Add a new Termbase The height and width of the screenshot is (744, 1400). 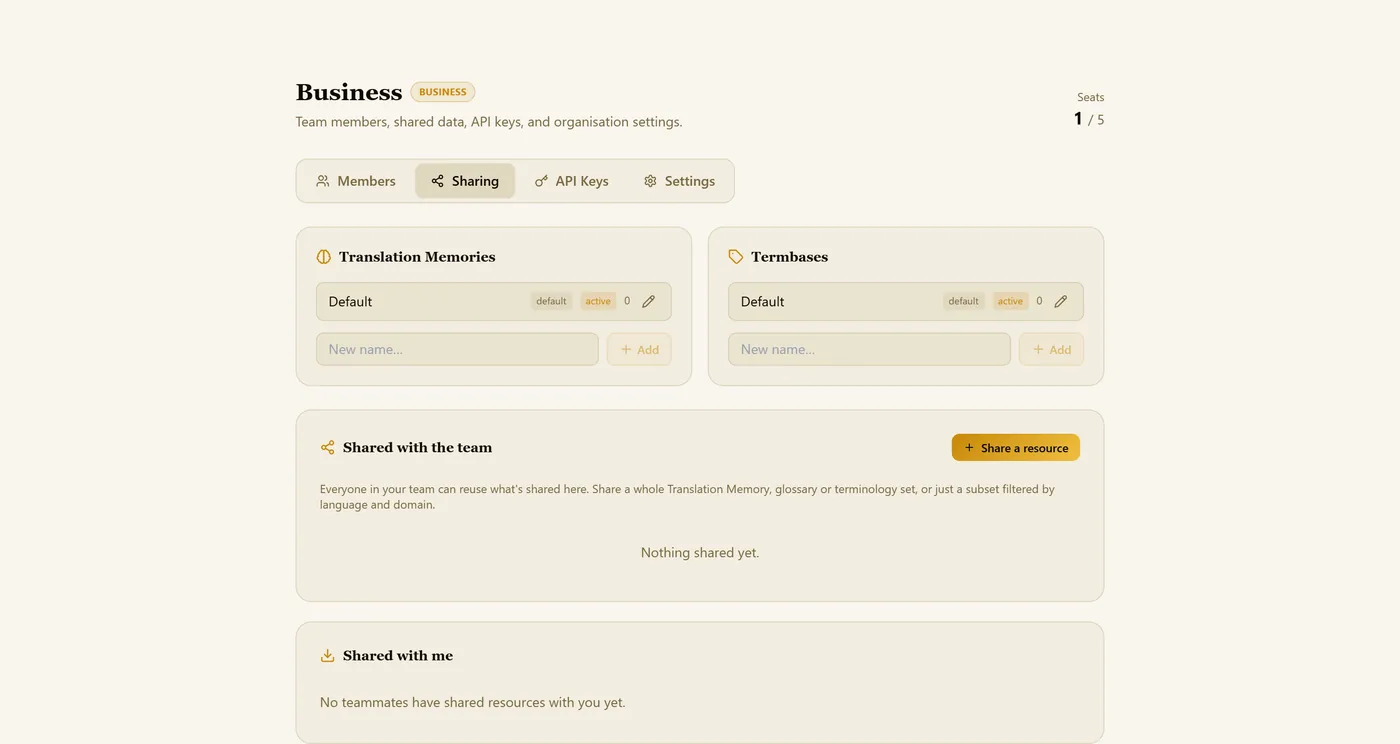(x=1051, y=350)
